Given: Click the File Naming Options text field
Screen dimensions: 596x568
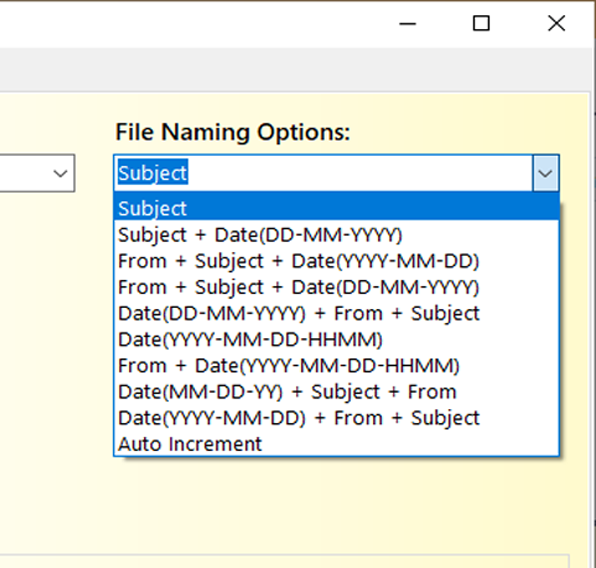Looking at the screenshot, I should [x=323, y=173].
